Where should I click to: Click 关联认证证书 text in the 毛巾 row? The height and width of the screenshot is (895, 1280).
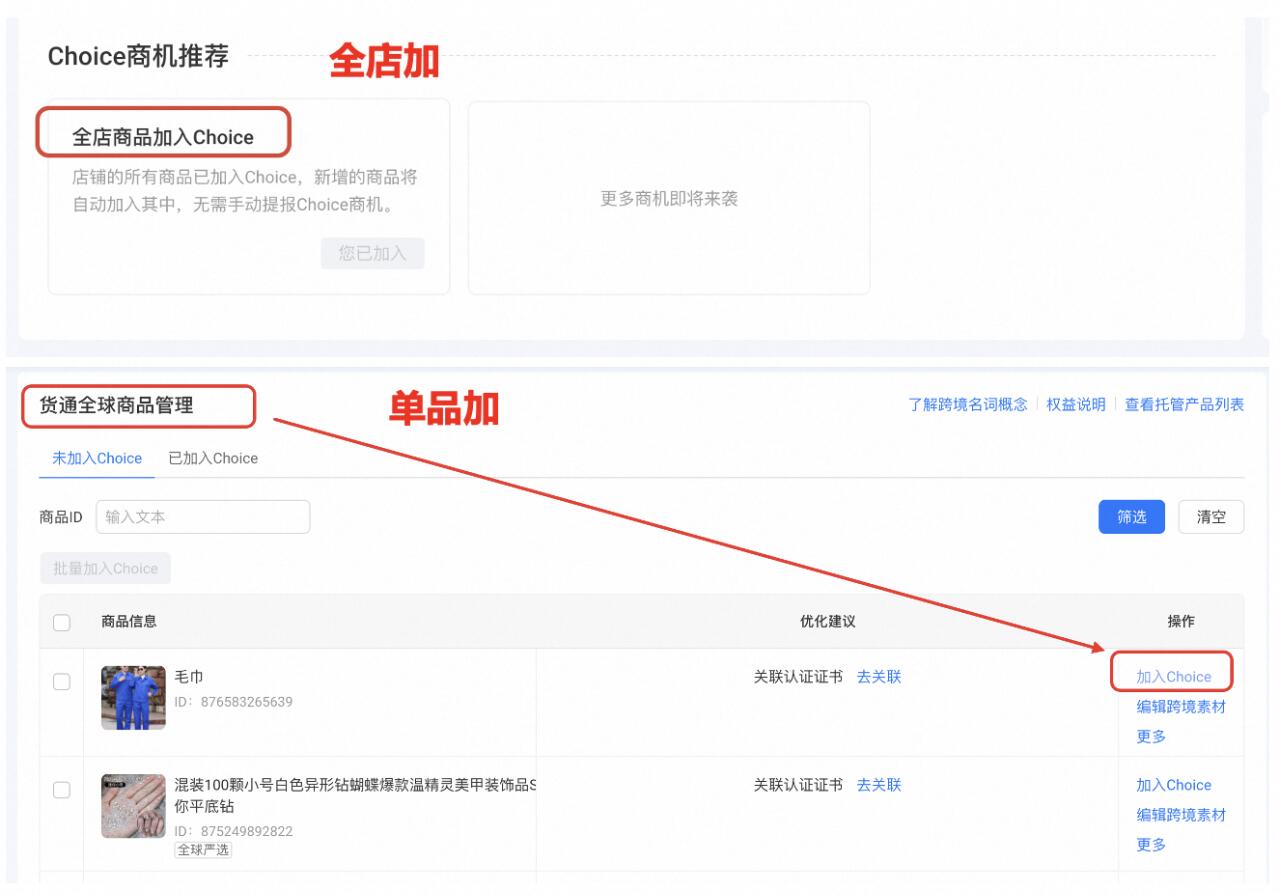click(x=798, y=676)
